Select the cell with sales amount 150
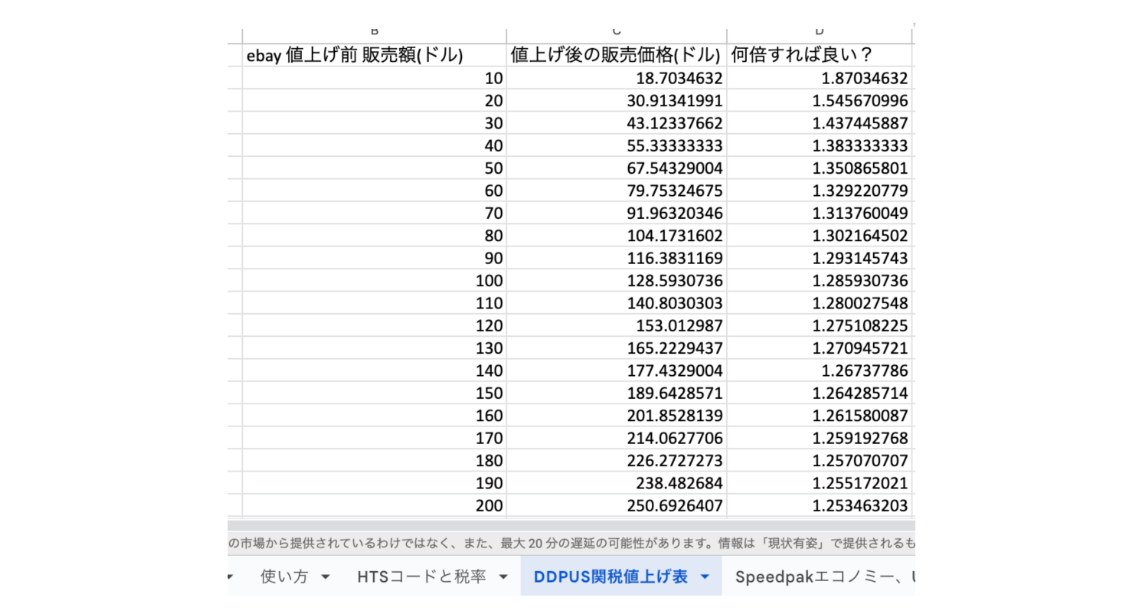Viewport: 1134px width, 612px height. pyautogui.click(x=374, y=393)
